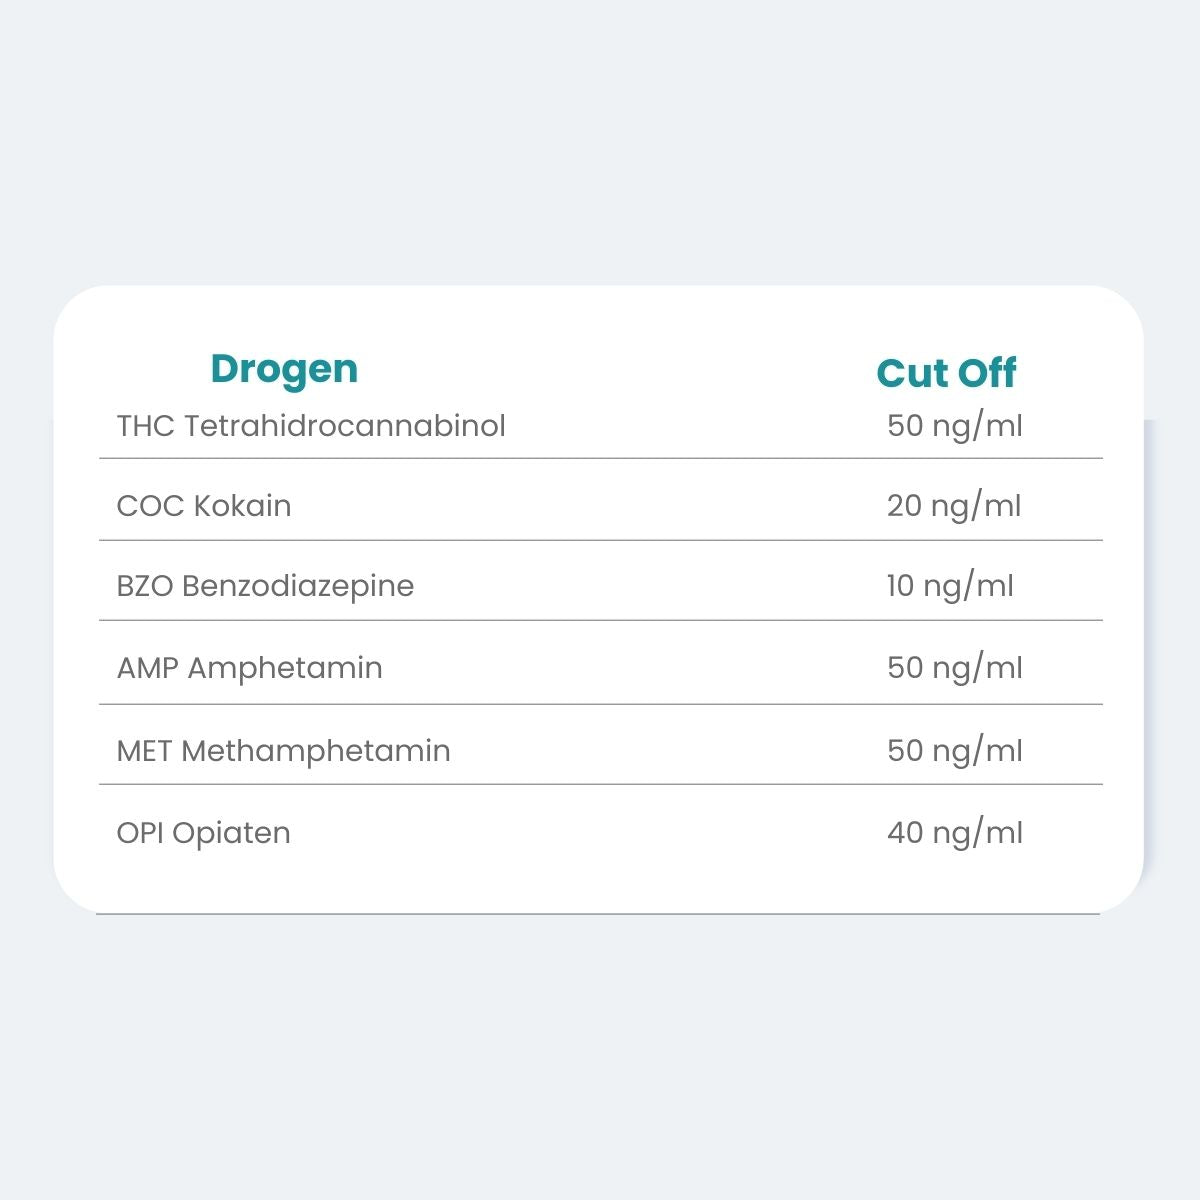Select the AMP abbreviation text
This screenshot has height=1200, width=1200.
tap(148, 668)
